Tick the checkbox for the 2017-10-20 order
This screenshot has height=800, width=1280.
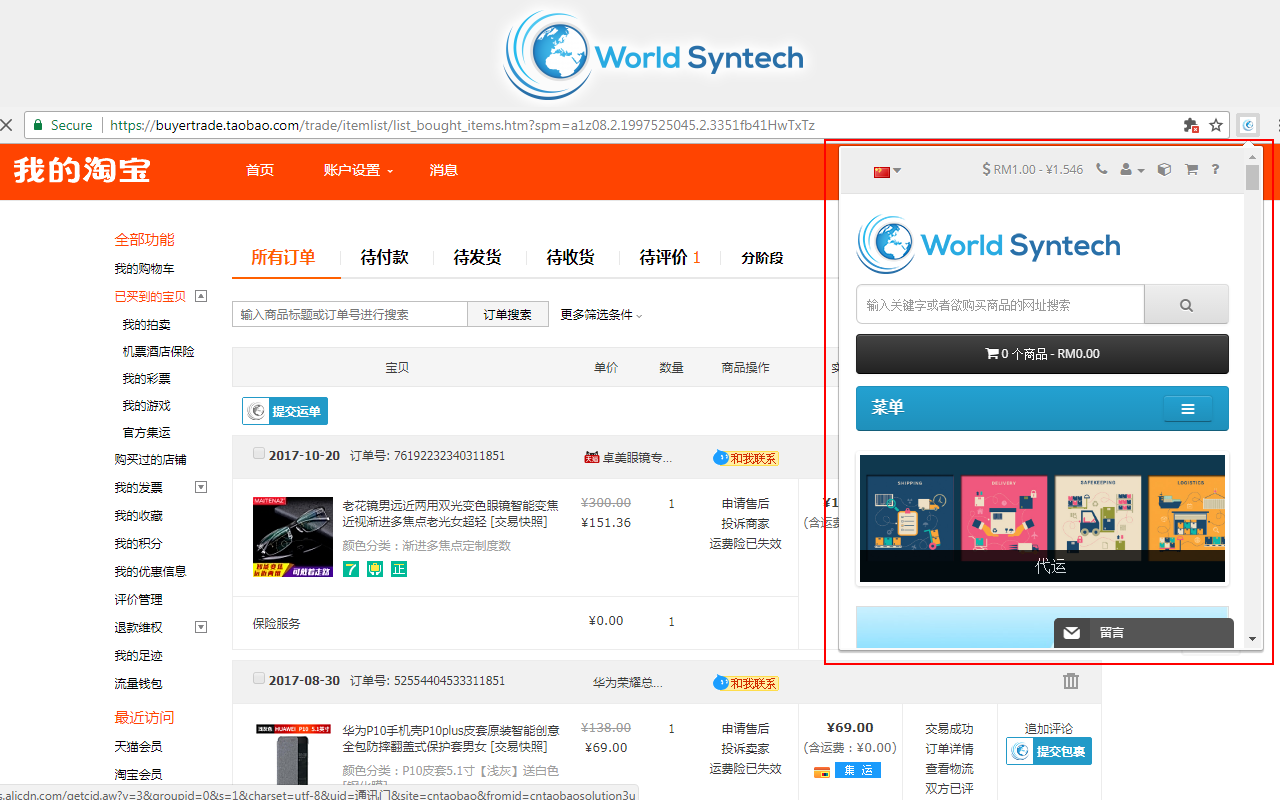pos(259,454)
